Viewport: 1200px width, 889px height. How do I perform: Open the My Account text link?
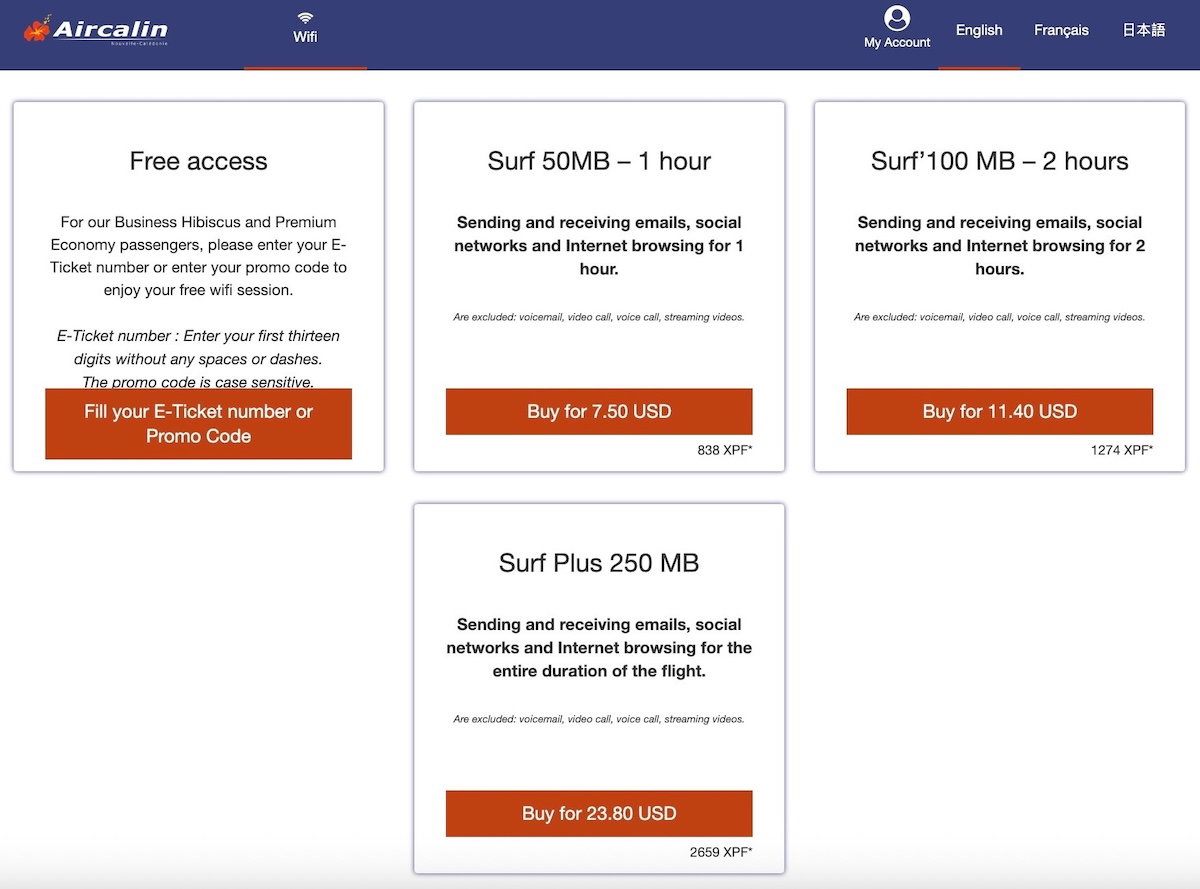pyautogui.click(x=897, y=43)
